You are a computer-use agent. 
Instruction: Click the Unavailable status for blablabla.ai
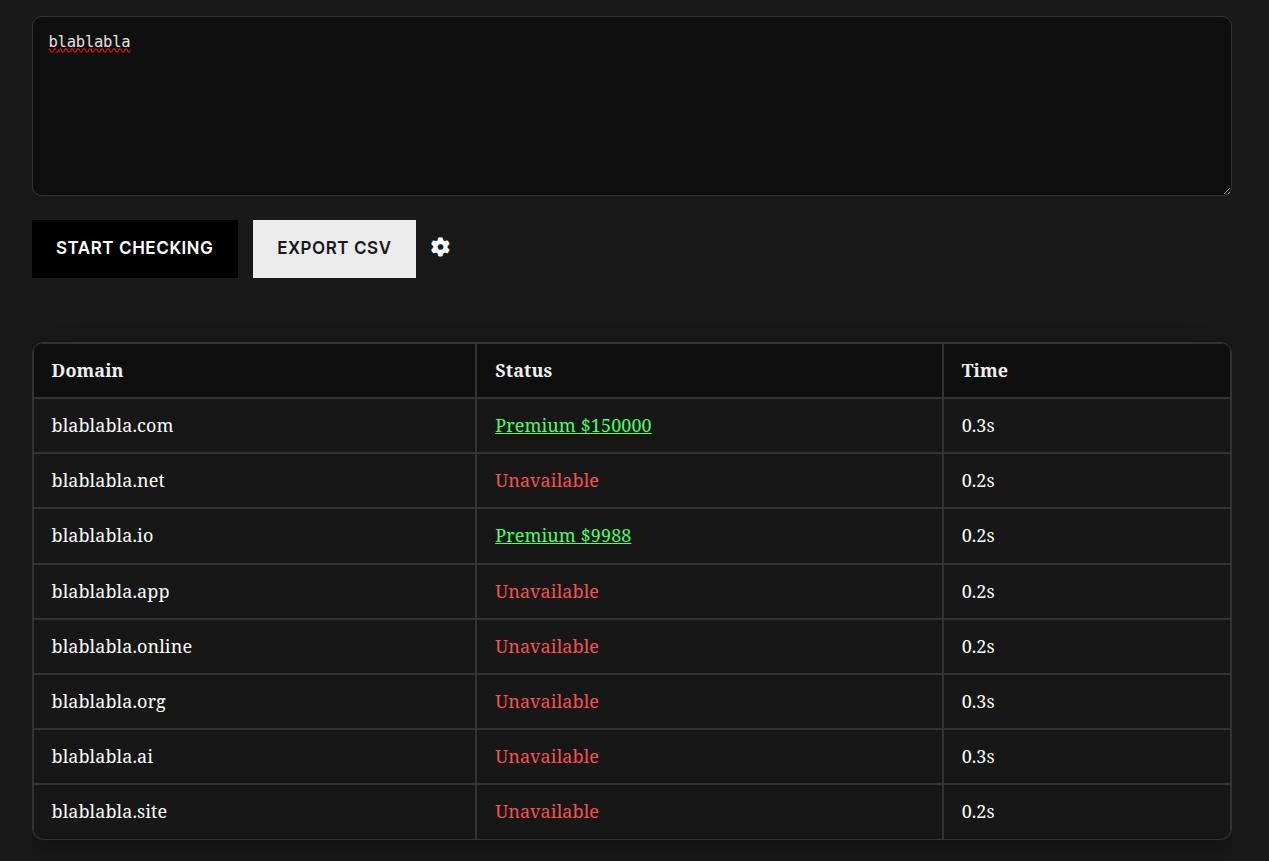[x=547, y=756]
